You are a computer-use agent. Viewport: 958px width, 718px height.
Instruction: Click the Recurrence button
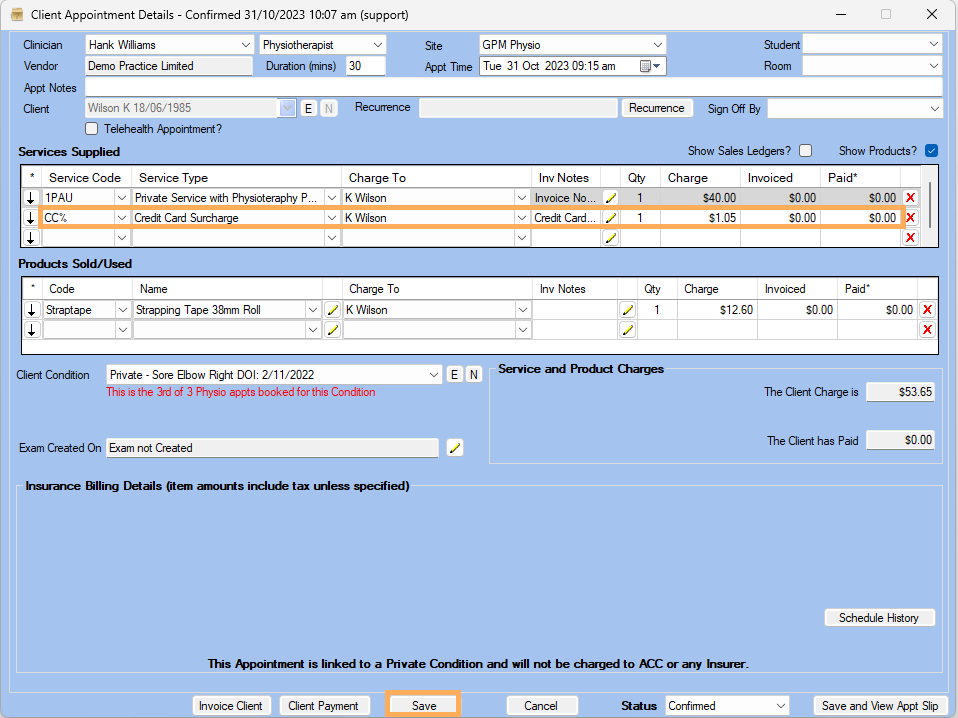657,108
